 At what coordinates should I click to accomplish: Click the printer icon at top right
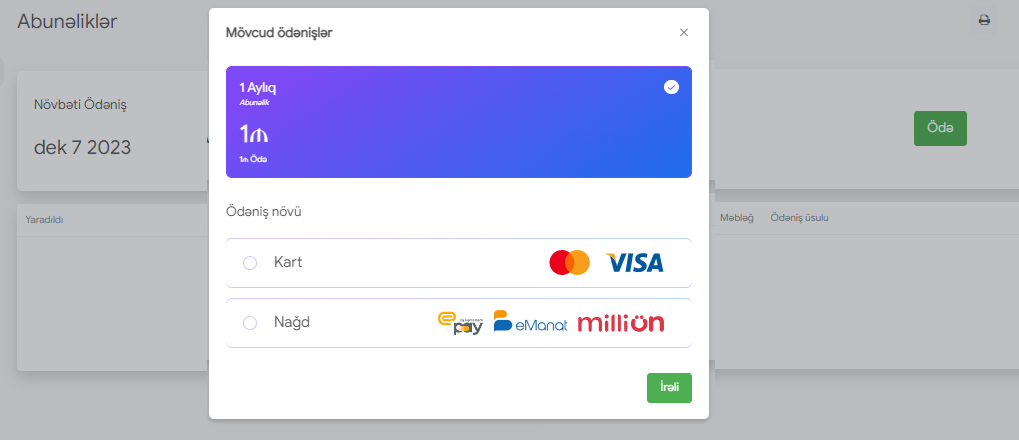[984, 20]
